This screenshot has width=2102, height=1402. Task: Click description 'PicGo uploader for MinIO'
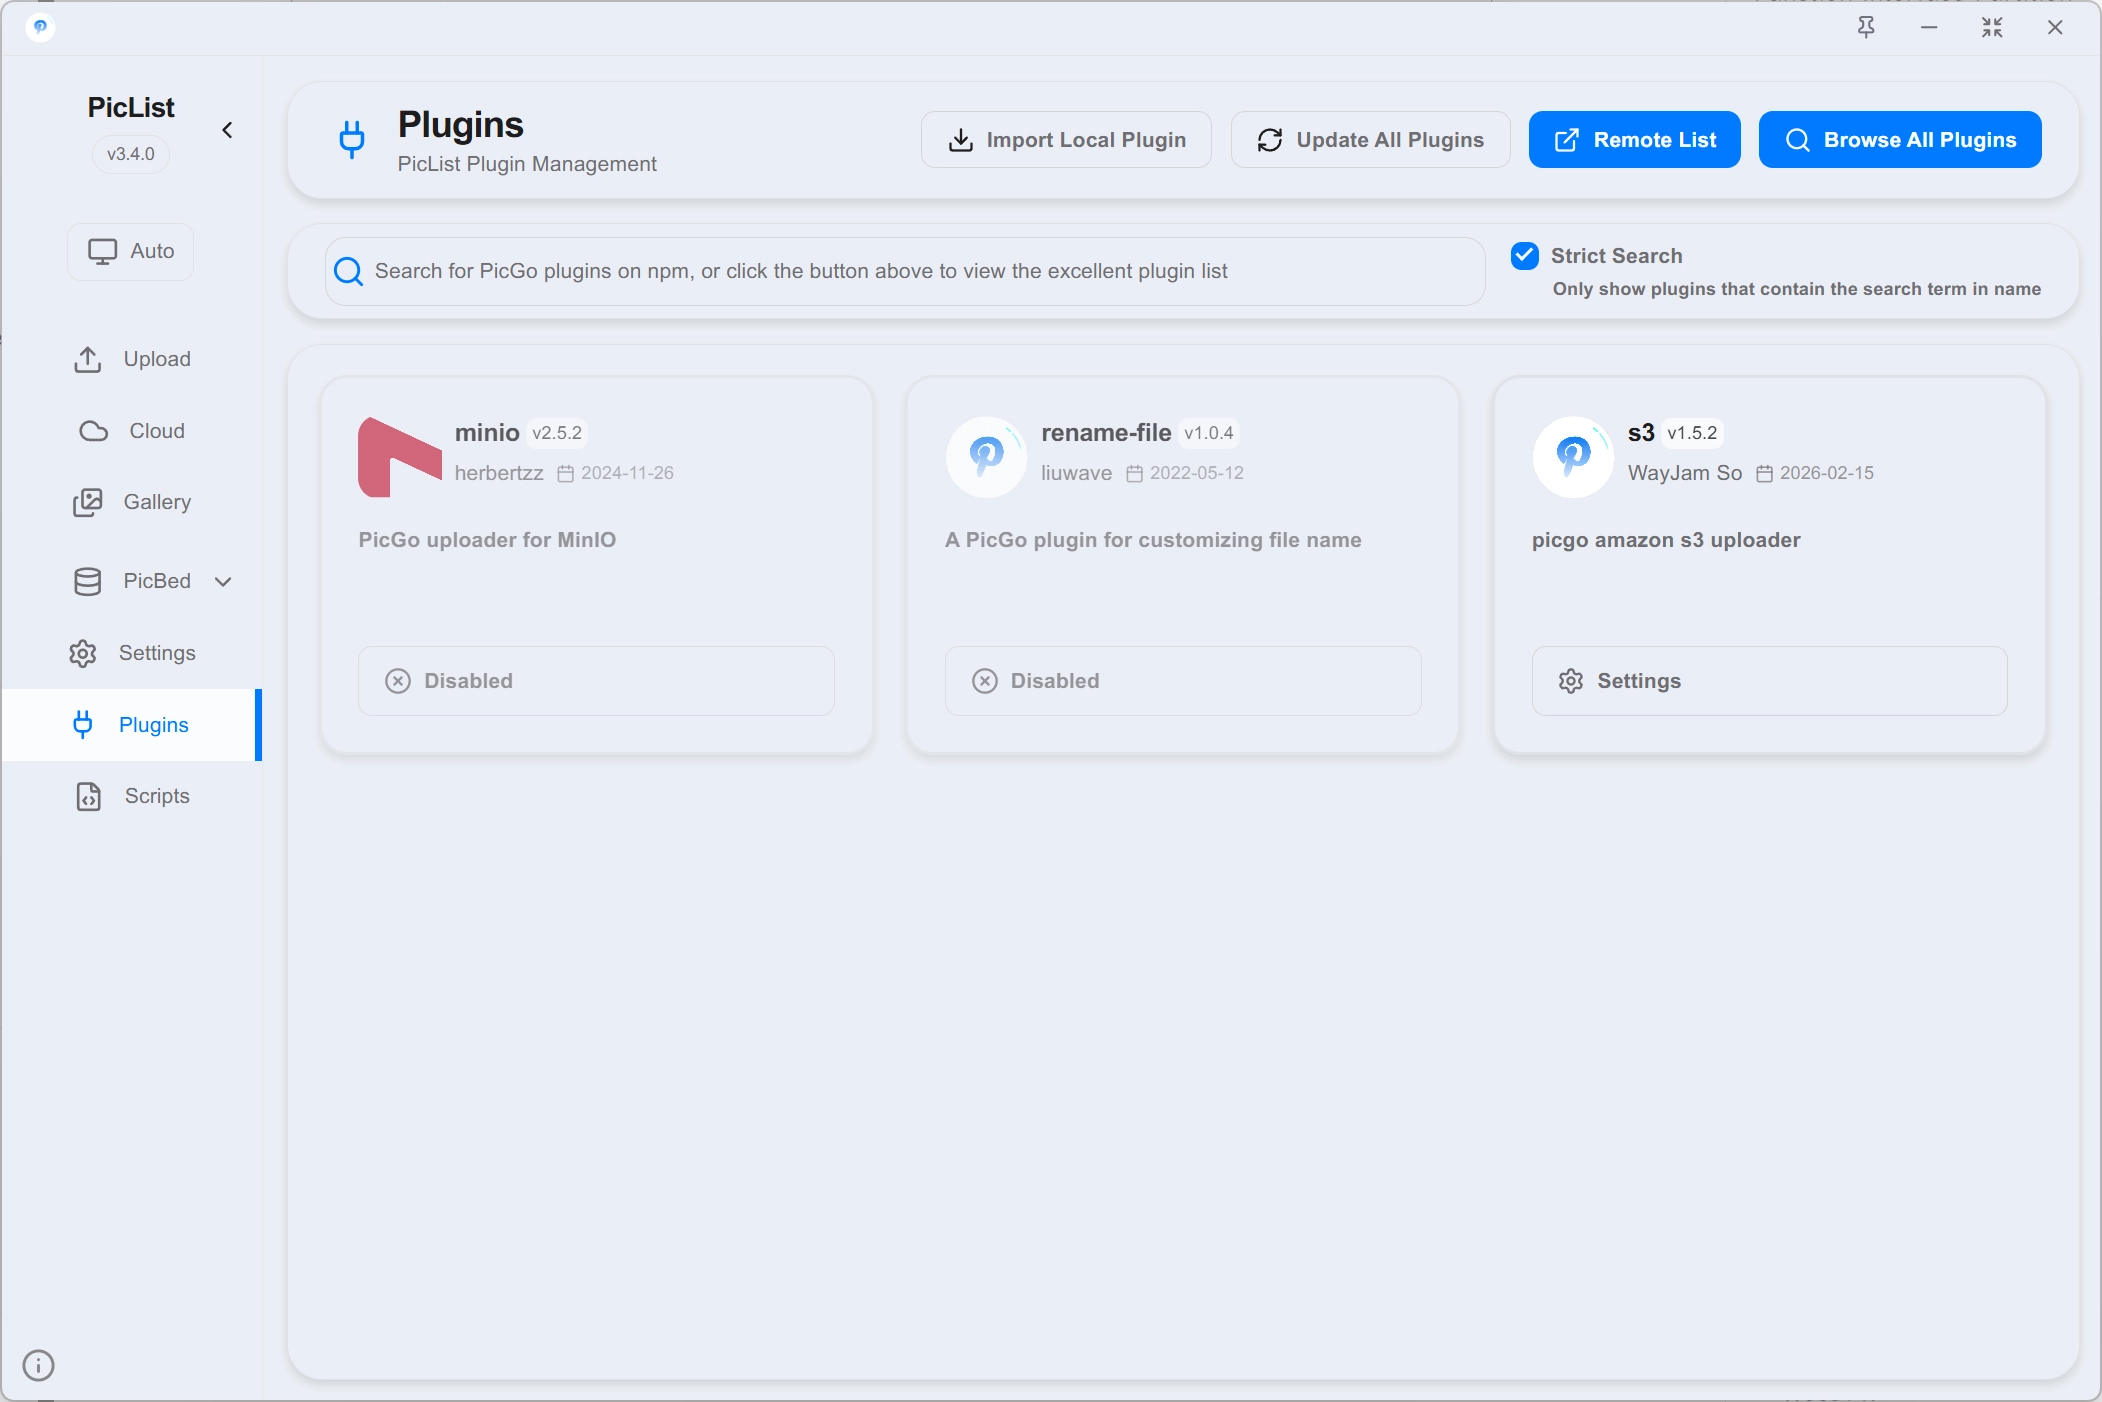(x=487, y=540)
